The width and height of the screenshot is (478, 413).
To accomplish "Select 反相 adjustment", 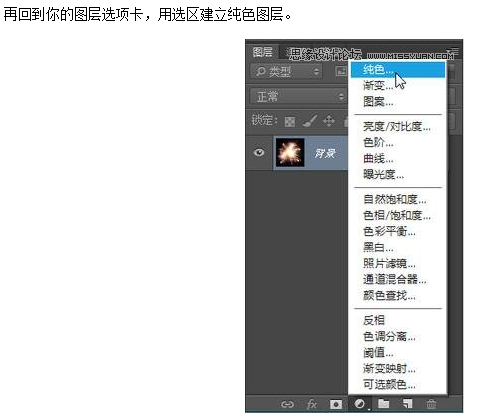I will pos(398,320).
